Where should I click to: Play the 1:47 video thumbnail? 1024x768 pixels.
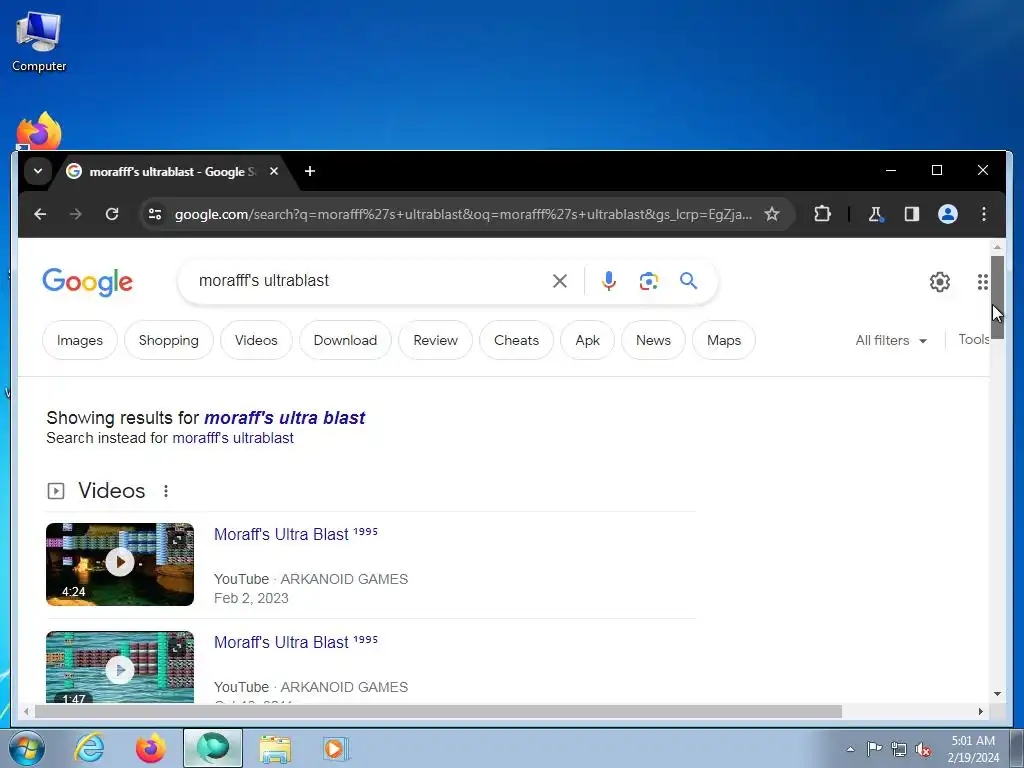pyautogui.click(x=120, y=667)
